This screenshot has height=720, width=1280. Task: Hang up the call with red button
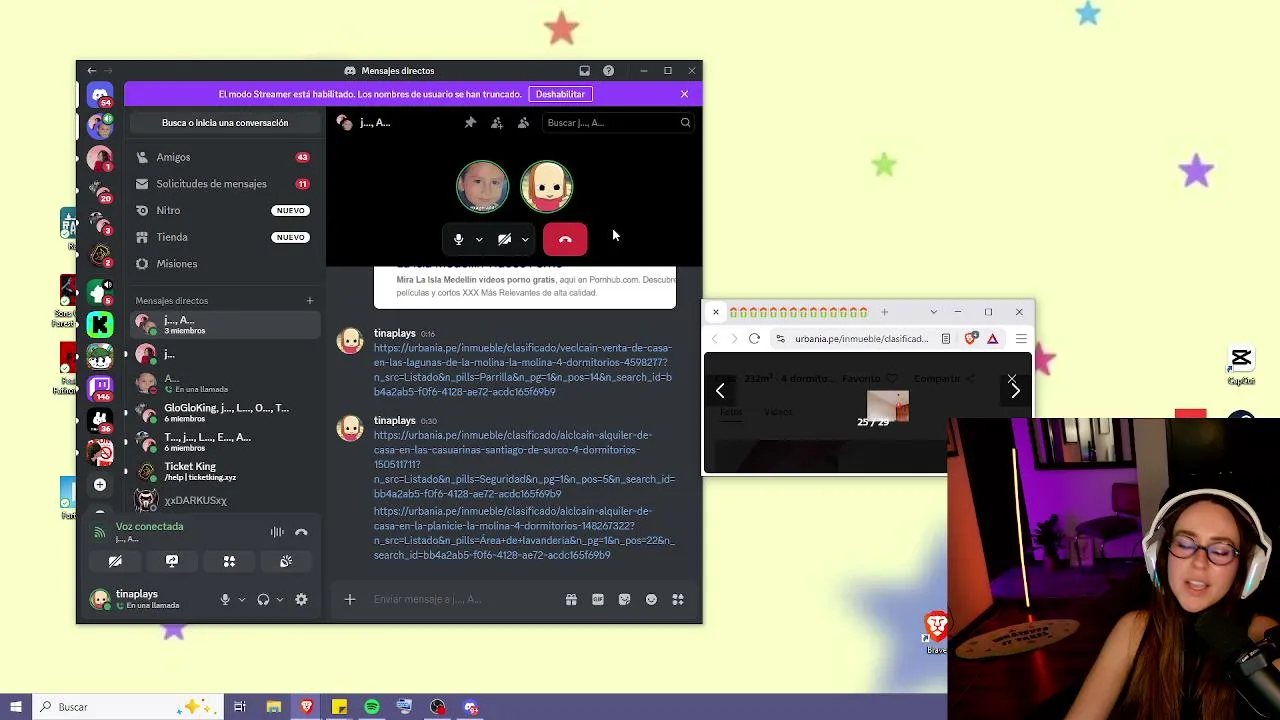pyautogui.click(x=565, y=239)
